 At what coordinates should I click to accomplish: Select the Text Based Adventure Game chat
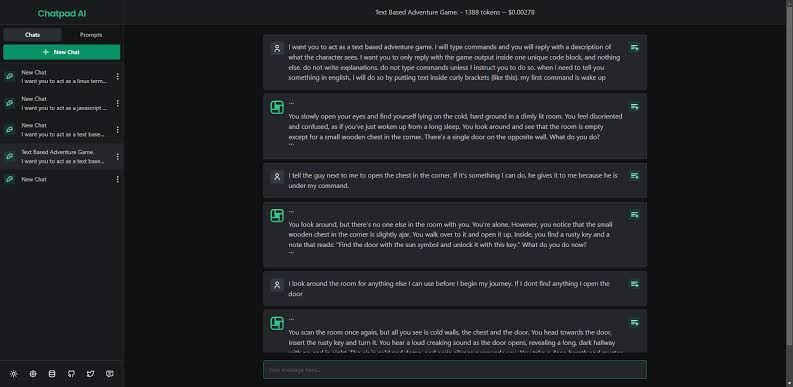tap(62, 156)
